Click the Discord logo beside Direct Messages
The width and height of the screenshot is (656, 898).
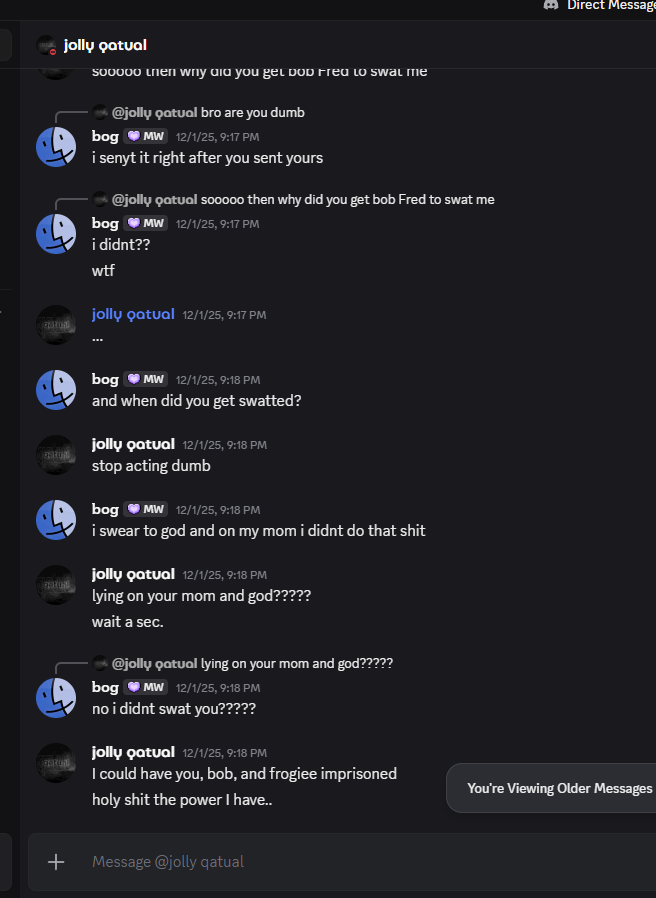(x=551, y=5)
